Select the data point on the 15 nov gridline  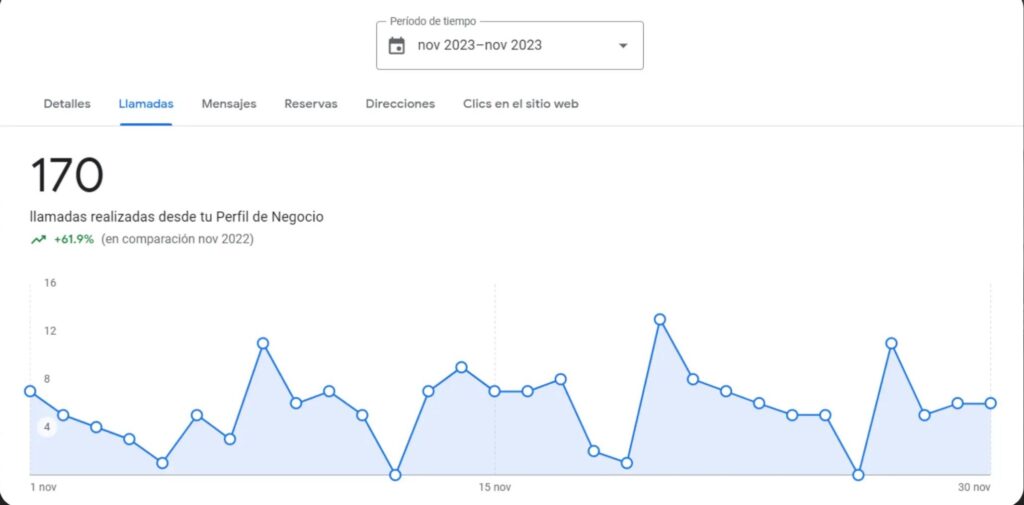pyautogui.click(x=494, y=391)
